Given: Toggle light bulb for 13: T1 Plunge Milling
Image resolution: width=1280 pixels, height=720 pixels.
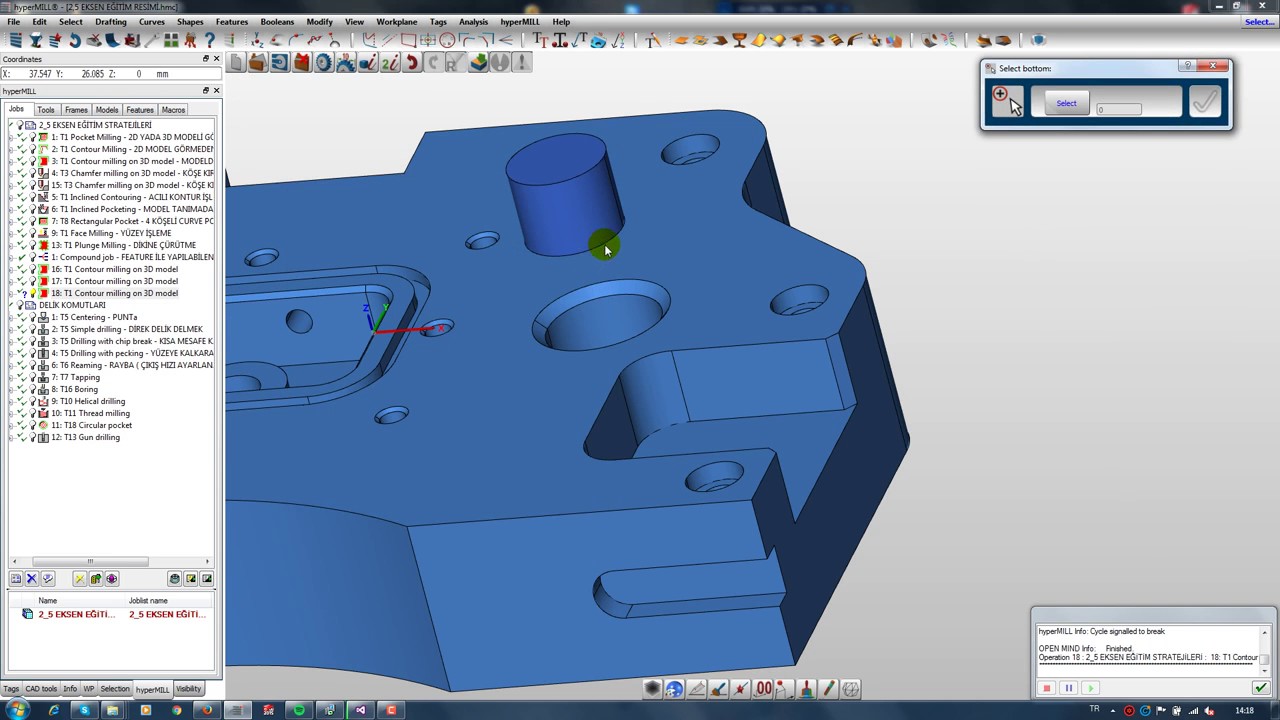Looking at the screenshot, I should (32, 245).
